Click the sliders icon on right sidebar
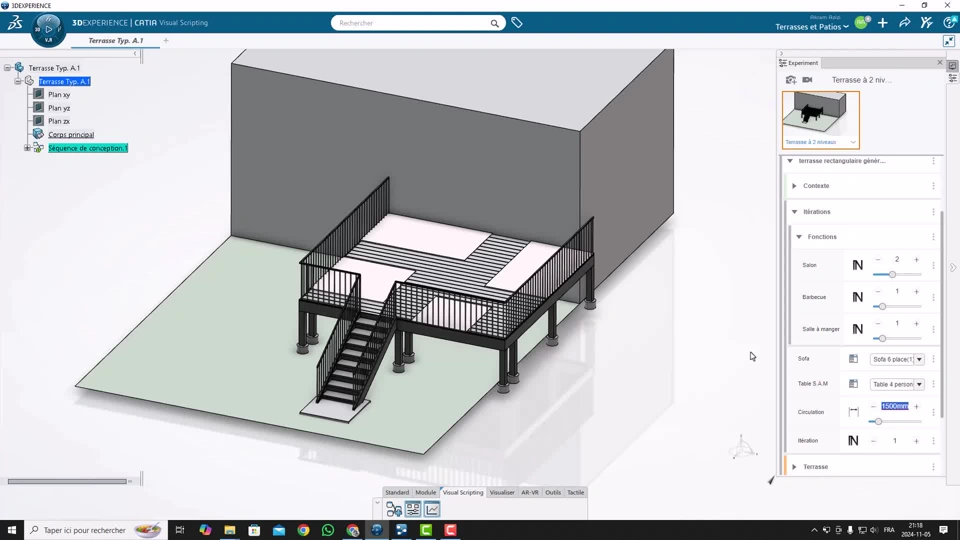Screen dimensions: 960x540 [953, 78]
